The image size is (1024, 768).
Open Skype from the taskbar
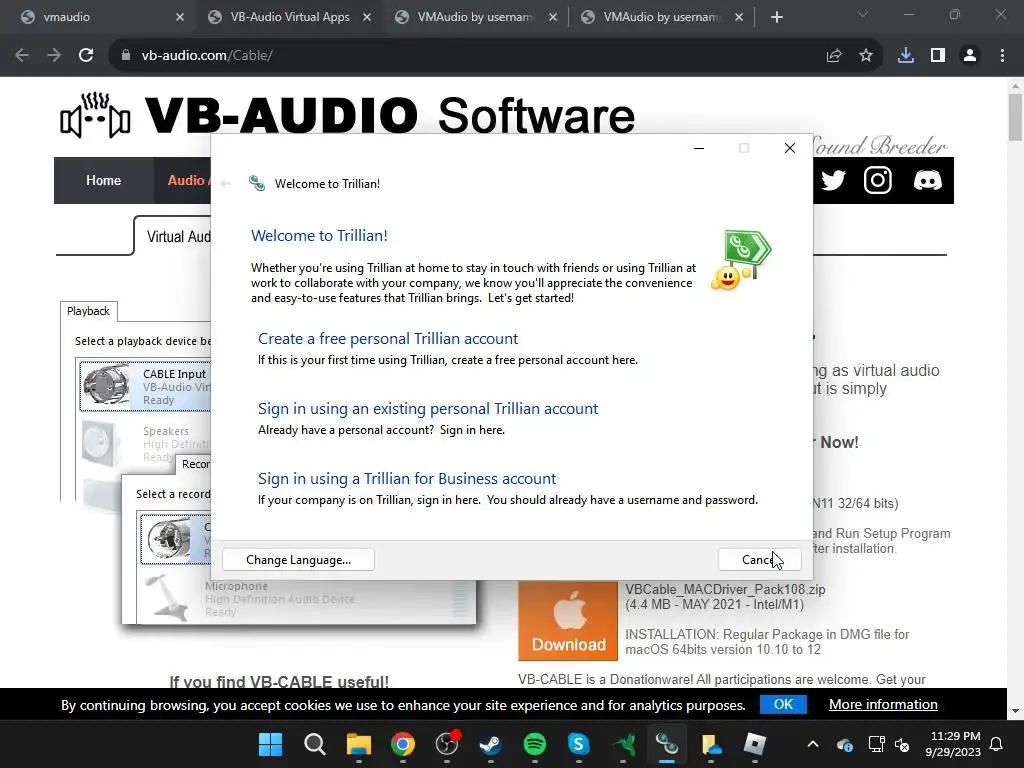(x=579, y=744)
